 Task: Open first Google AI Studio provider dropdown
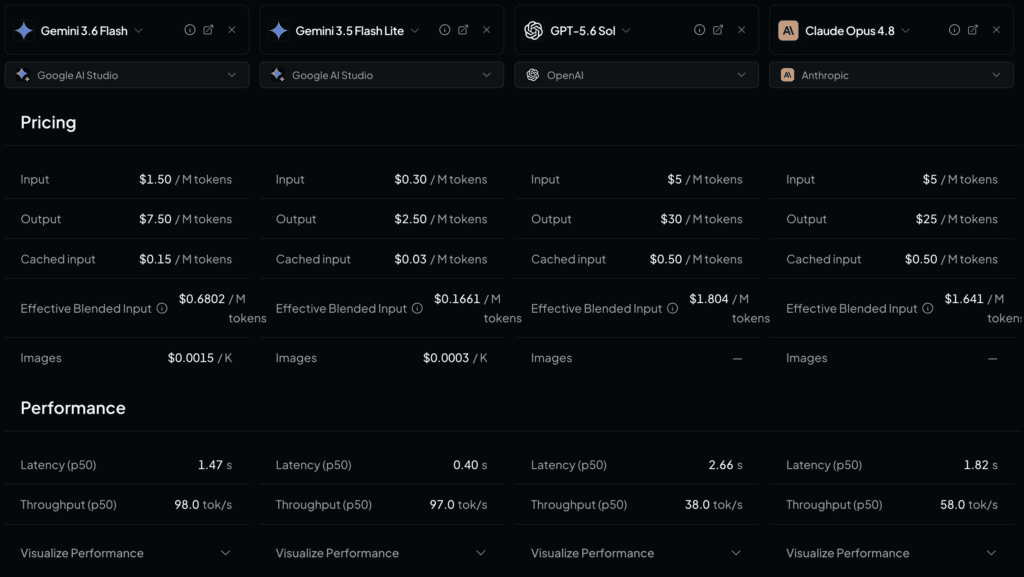pos(127,75)
